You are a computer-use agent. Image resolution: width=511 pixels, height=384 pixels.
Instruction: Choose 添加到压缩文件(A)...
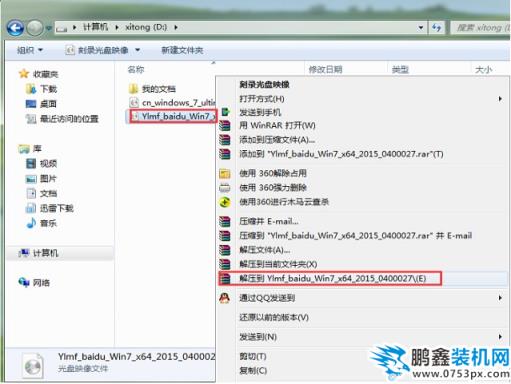[277, 140]
